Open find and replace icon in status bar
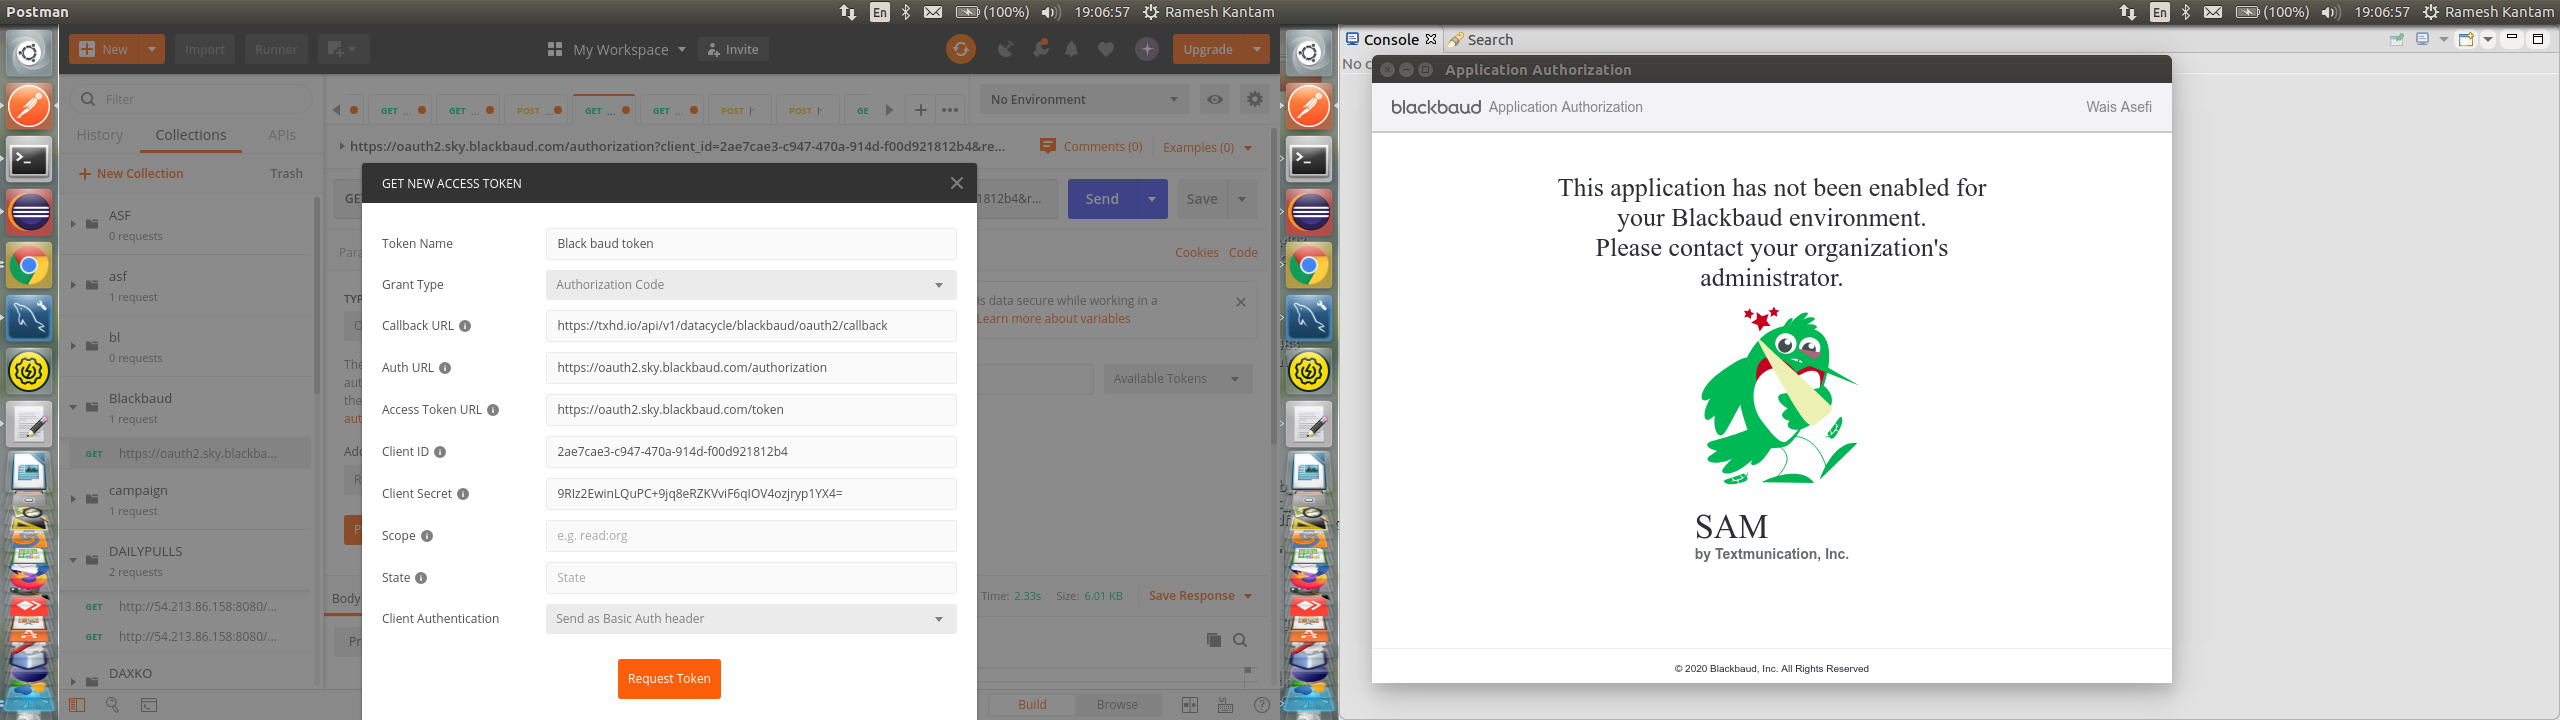 click(x=112, y=705)
